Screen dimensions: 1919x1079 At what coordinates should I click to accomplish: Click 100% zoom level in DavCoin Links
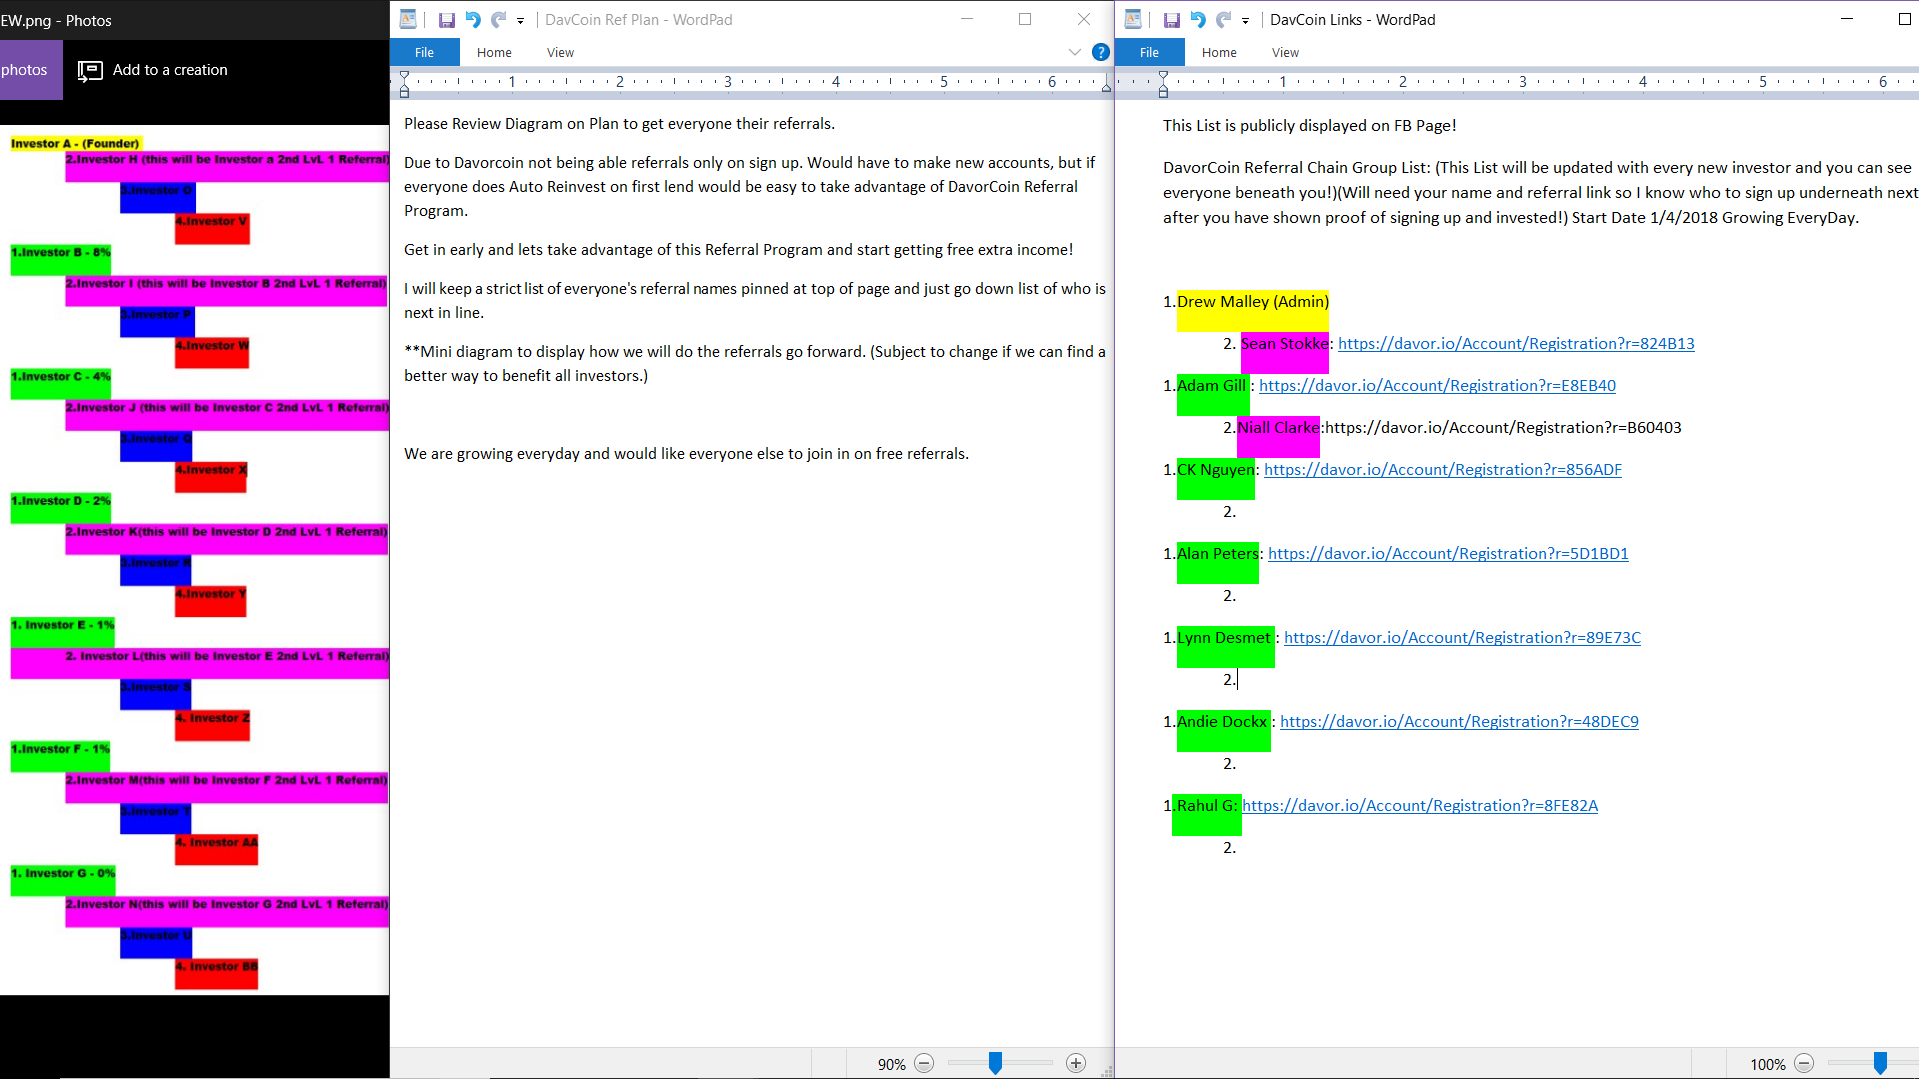(1767, 1065)
